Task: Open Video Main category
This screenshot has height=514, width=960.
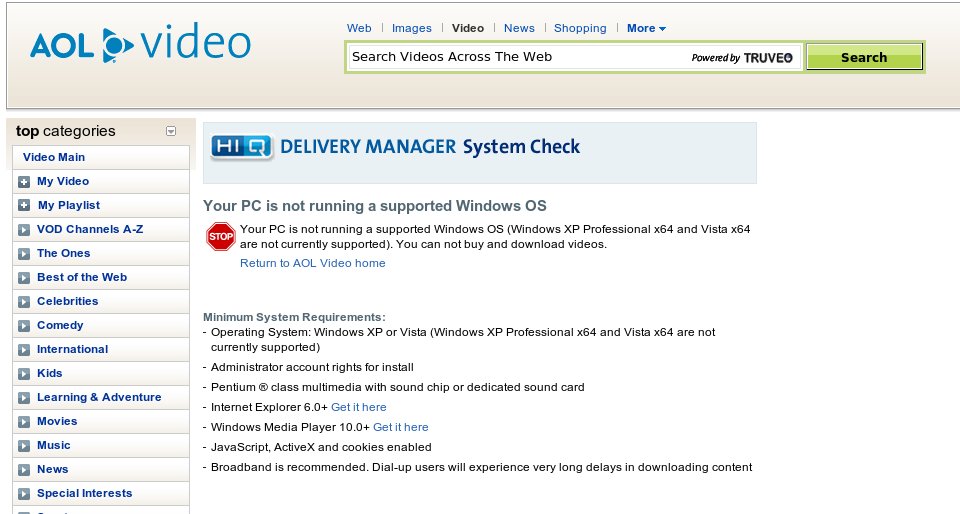Action: point(54,157)
